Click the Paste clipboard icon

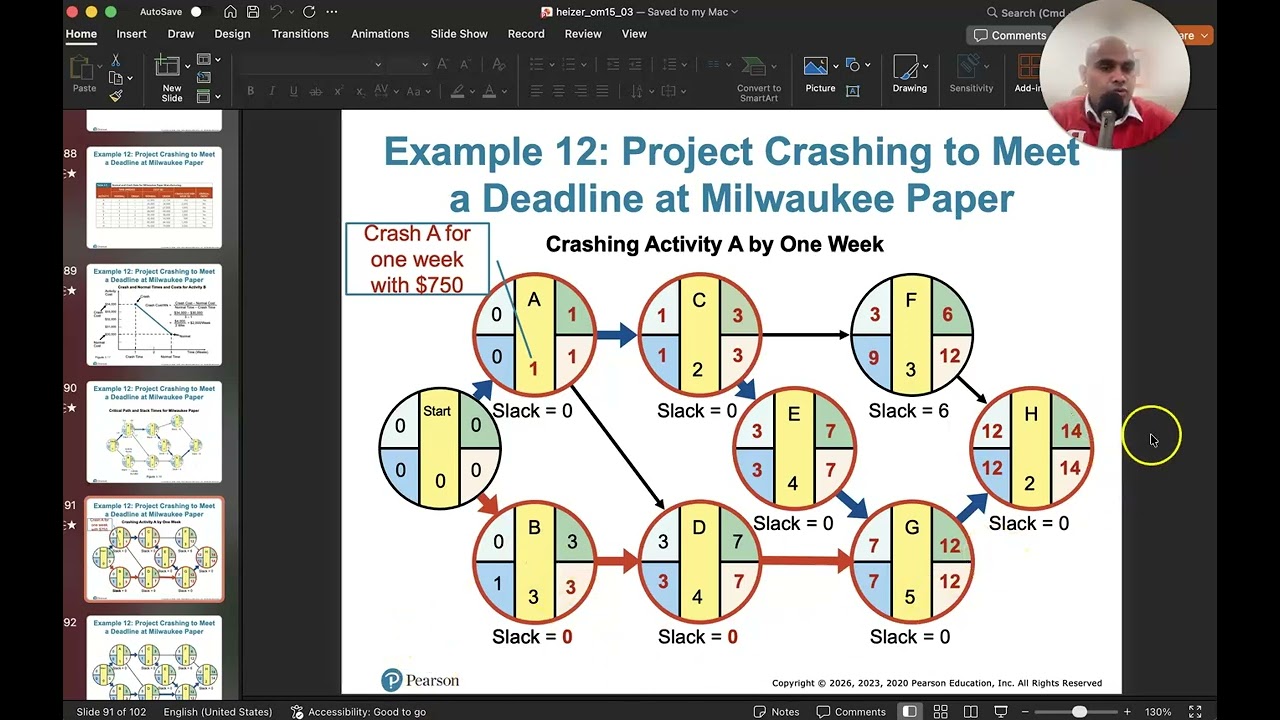pos(84,68)
